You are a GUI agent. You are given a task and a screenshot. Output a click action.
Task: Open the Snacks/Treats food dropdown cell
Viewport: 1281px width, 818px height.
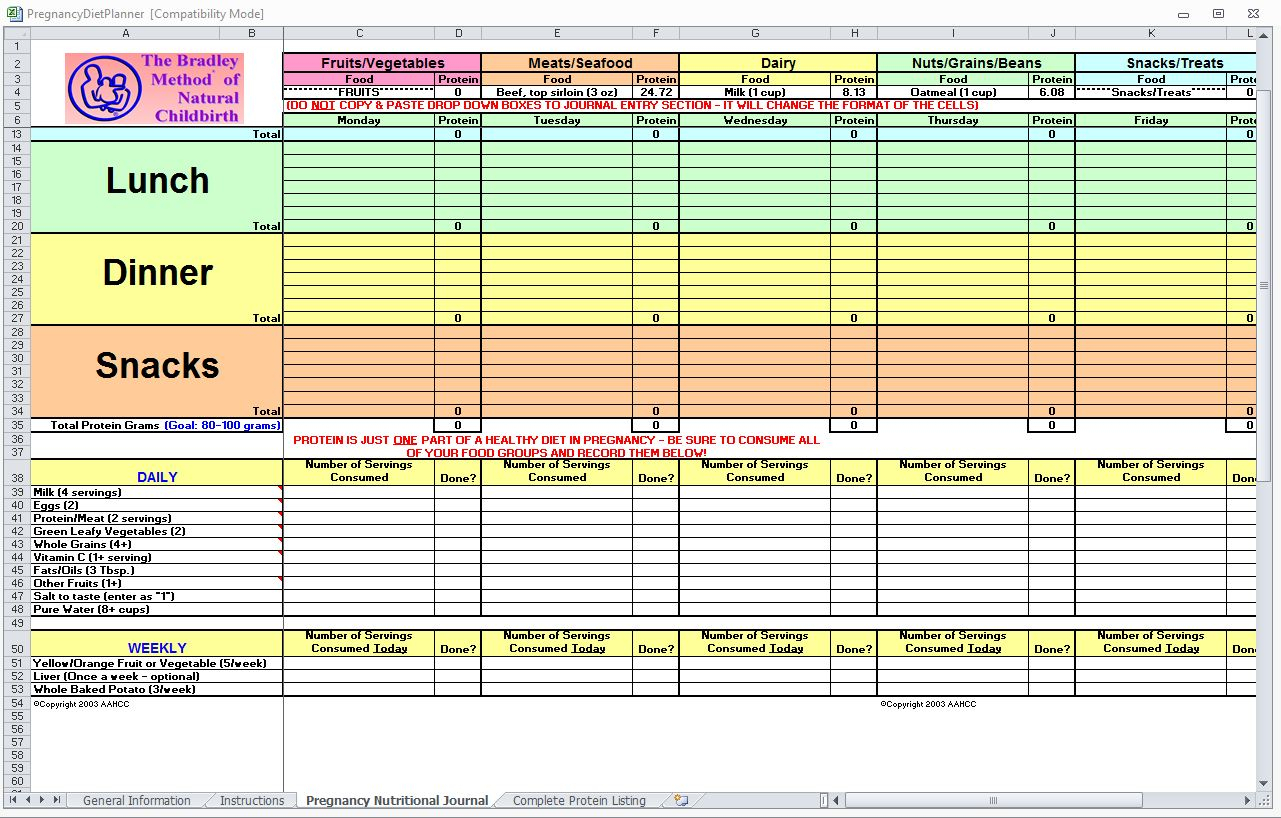click(1151, 92)
